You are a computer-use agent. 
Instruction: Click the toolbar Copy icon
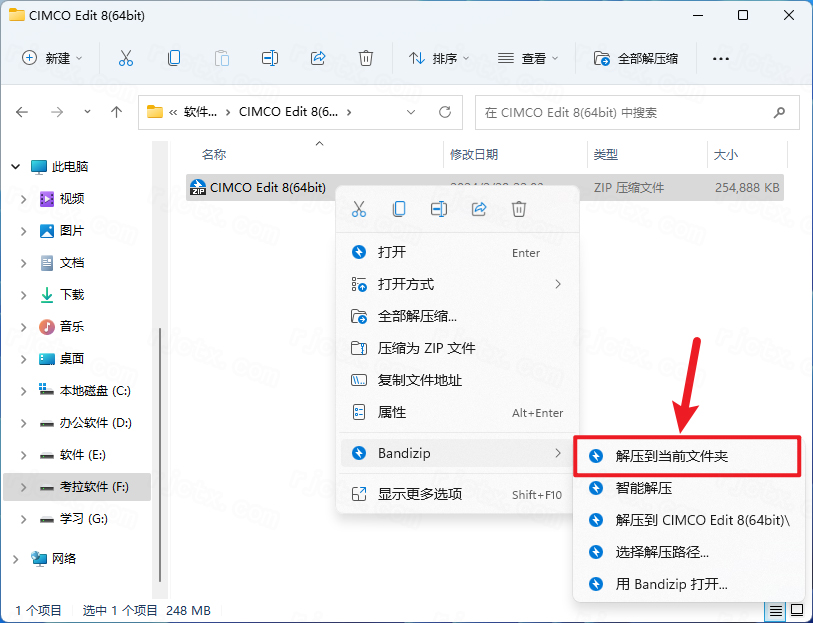point(174,58)
